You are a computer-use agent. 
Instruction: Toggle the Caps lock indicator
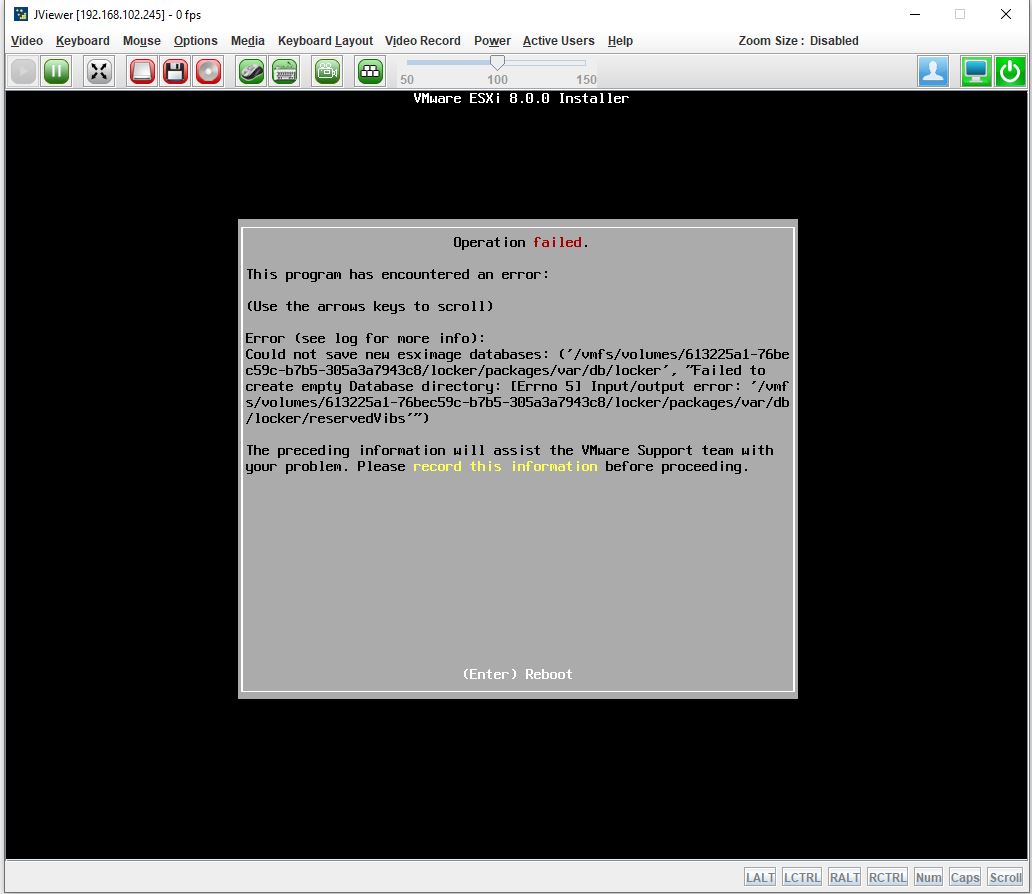tap(965, 877)
